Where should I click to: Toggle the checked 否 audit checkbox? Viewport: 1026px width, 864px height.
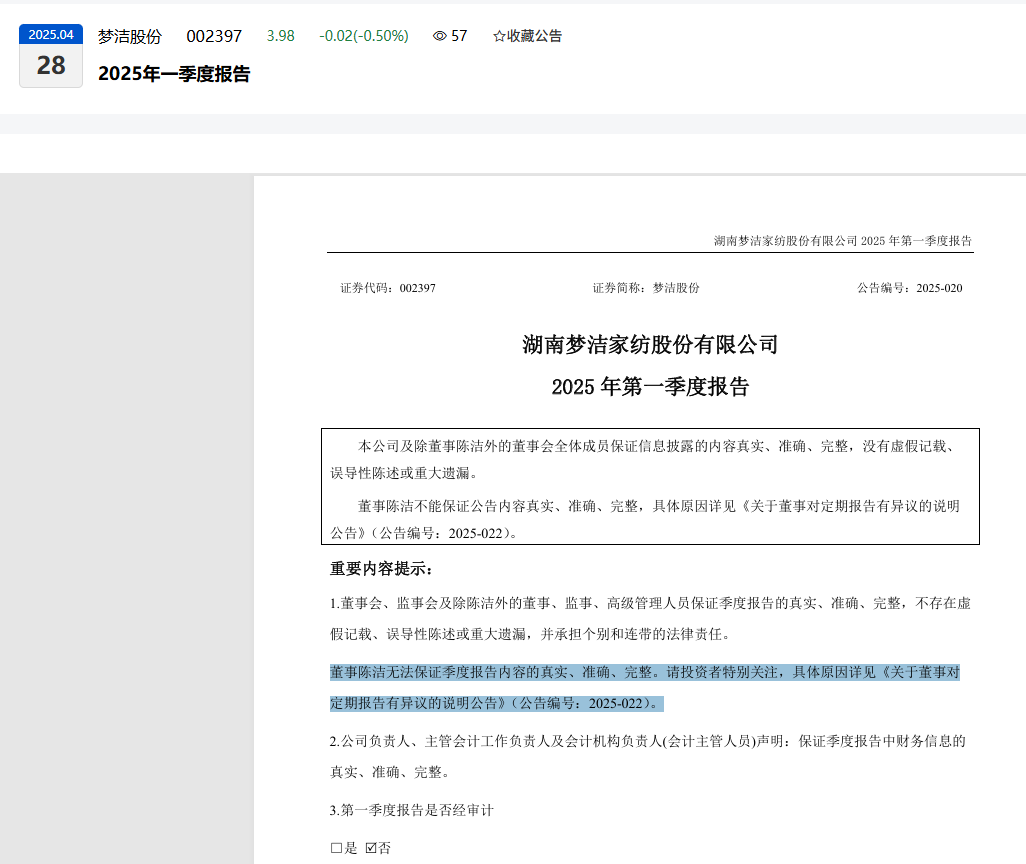371,848
